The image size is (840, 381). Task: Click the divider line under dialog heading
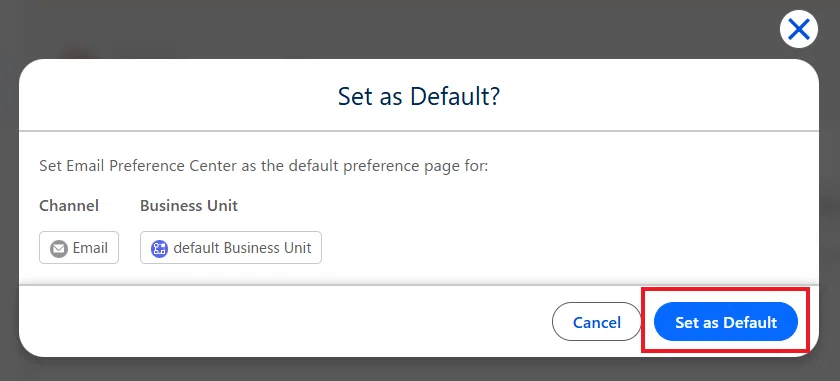coord(419,131)
